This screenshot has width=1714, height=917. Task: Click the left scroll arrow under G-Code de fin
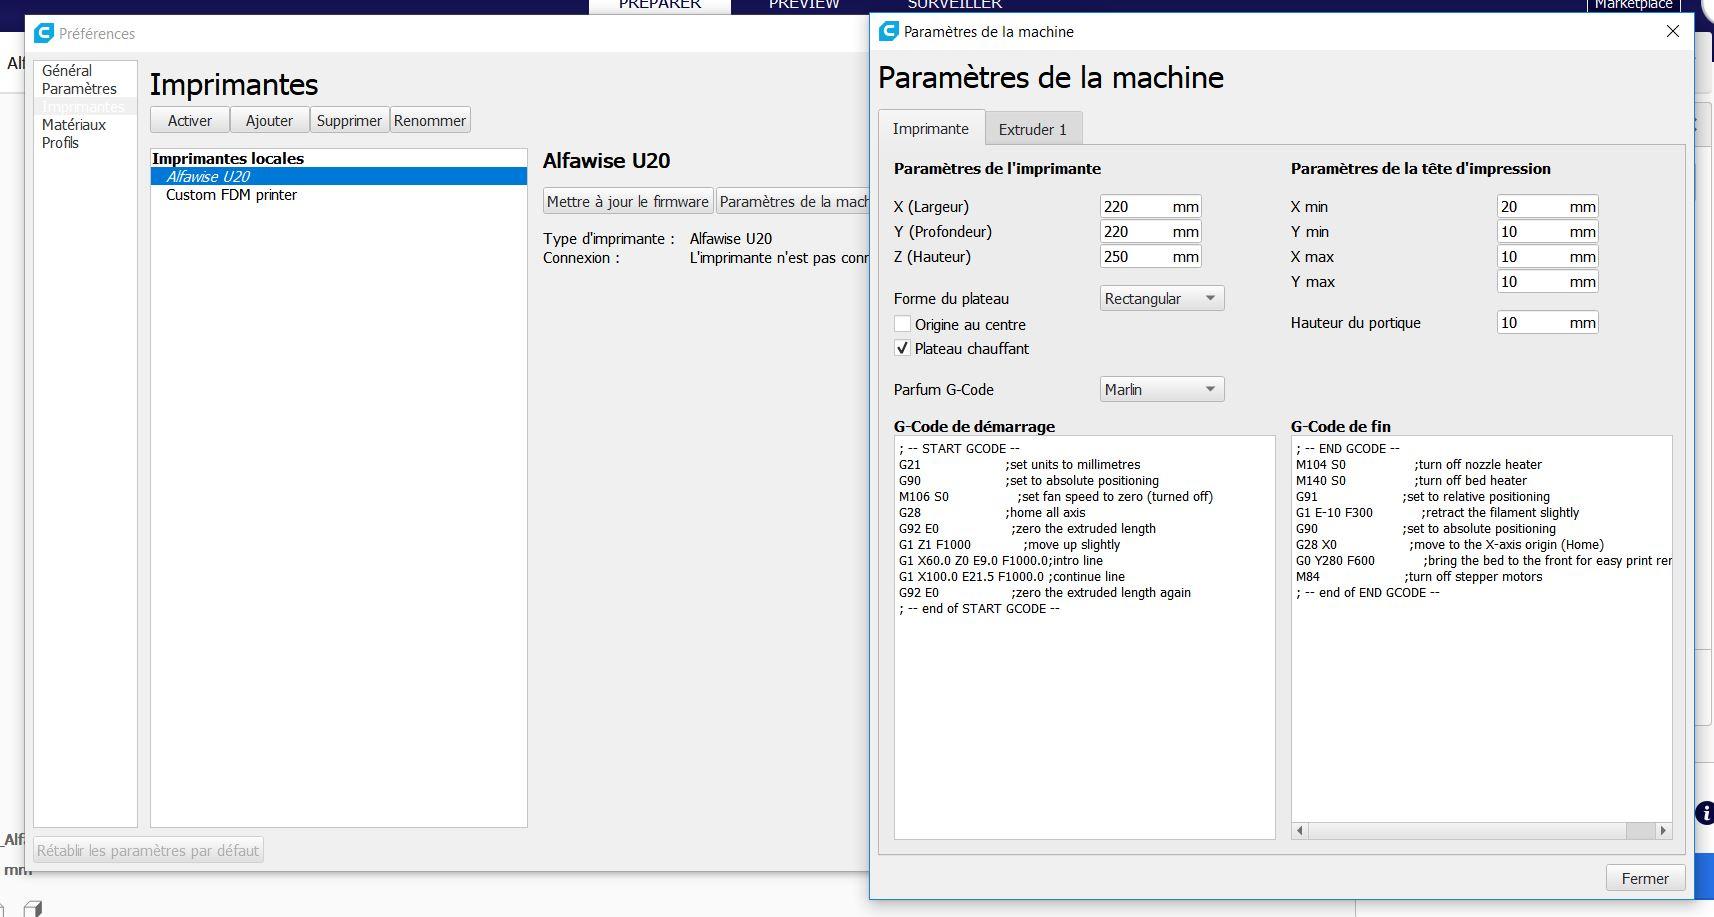click(1300, 830)
